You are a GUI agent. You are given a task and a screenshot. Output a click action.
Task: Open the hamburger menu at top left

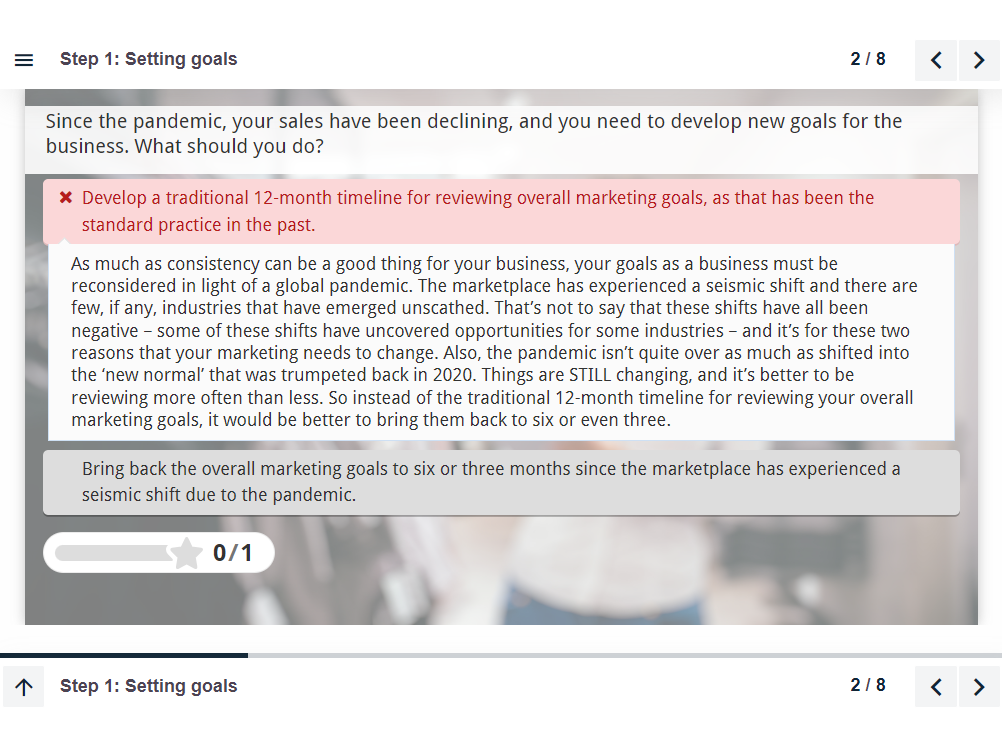tap(24, 60)
